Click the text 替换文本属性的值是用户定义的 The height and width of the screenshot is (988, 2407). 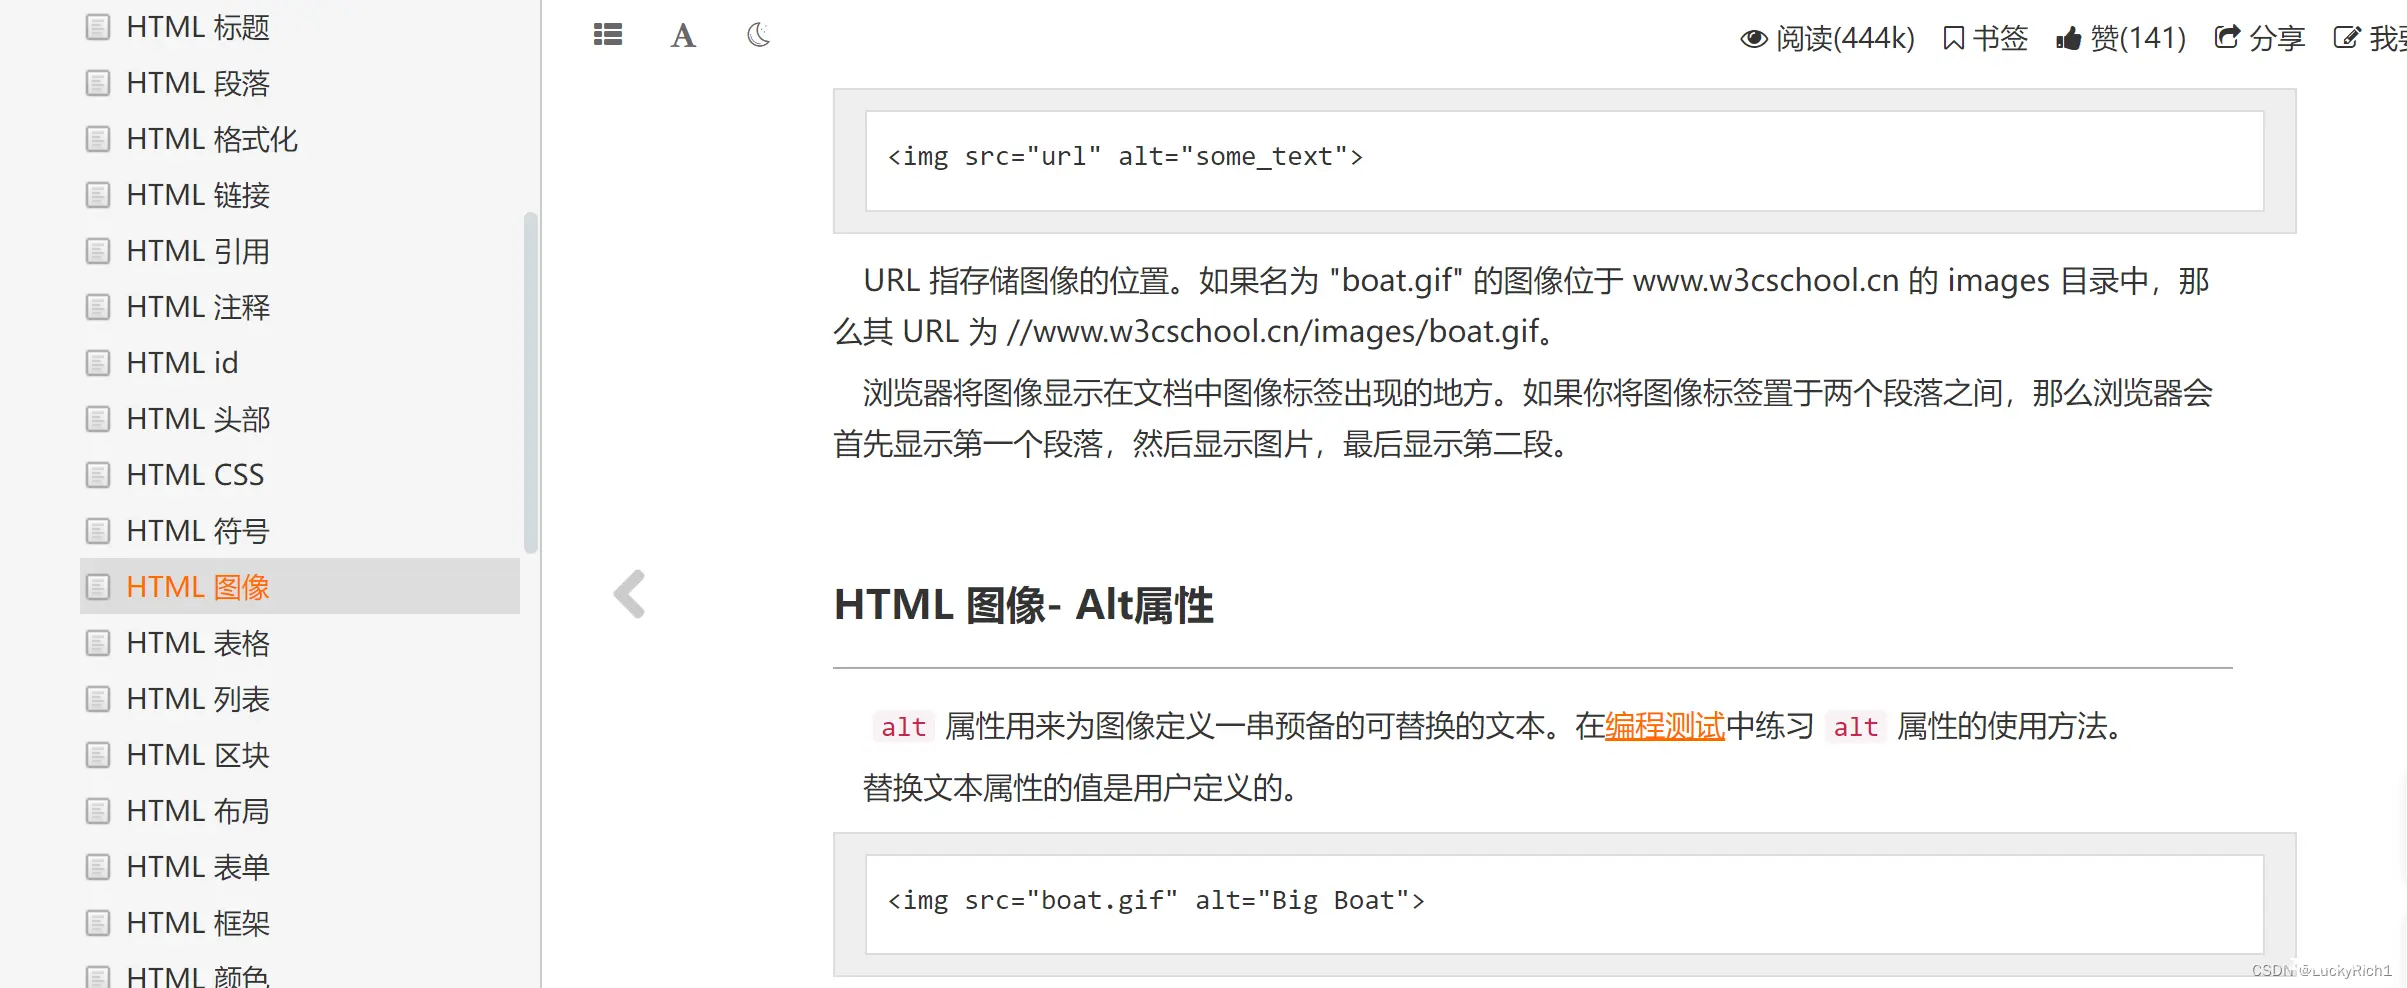pyautogui.click(x=1080, y=788)
